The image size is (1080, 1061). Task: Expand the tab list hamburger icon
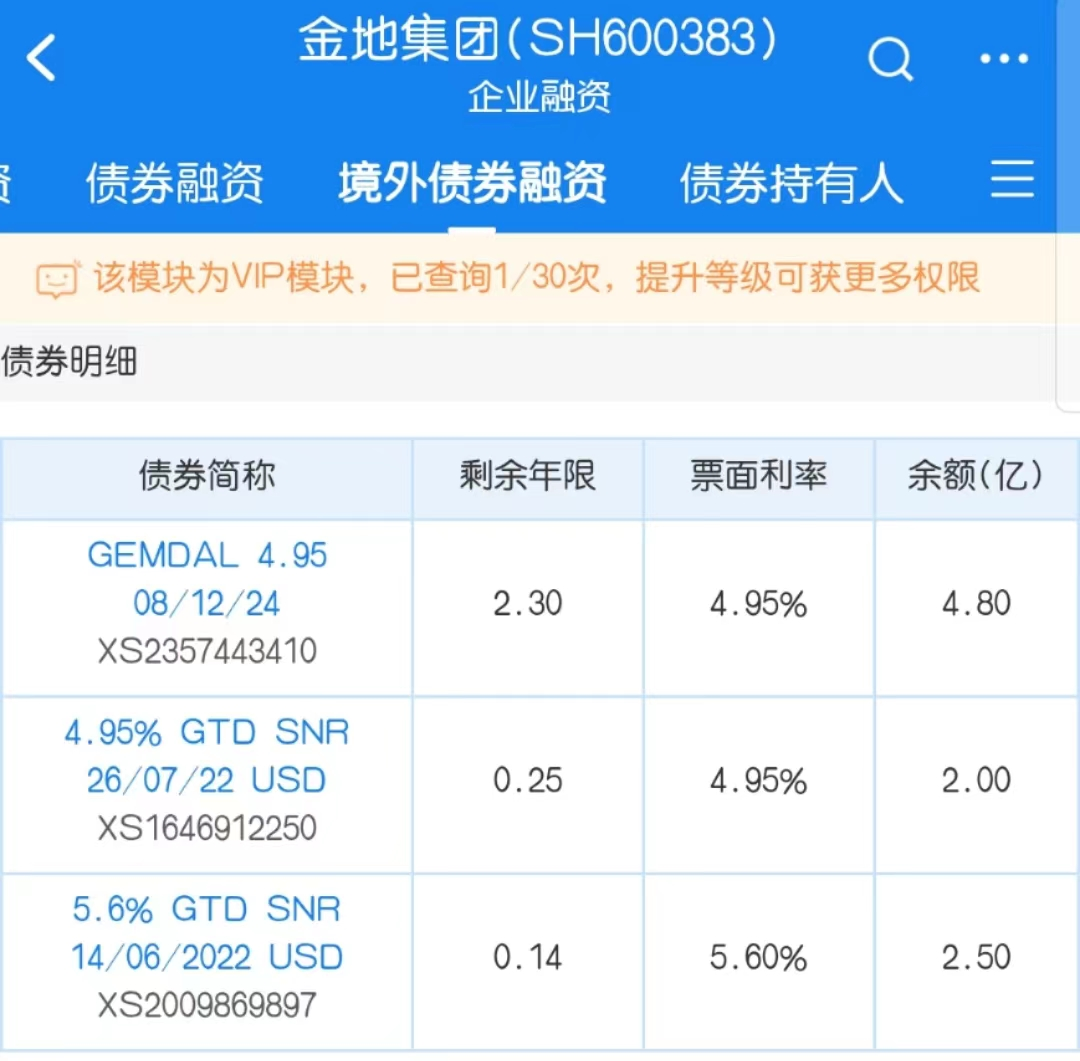(1012, 181)
